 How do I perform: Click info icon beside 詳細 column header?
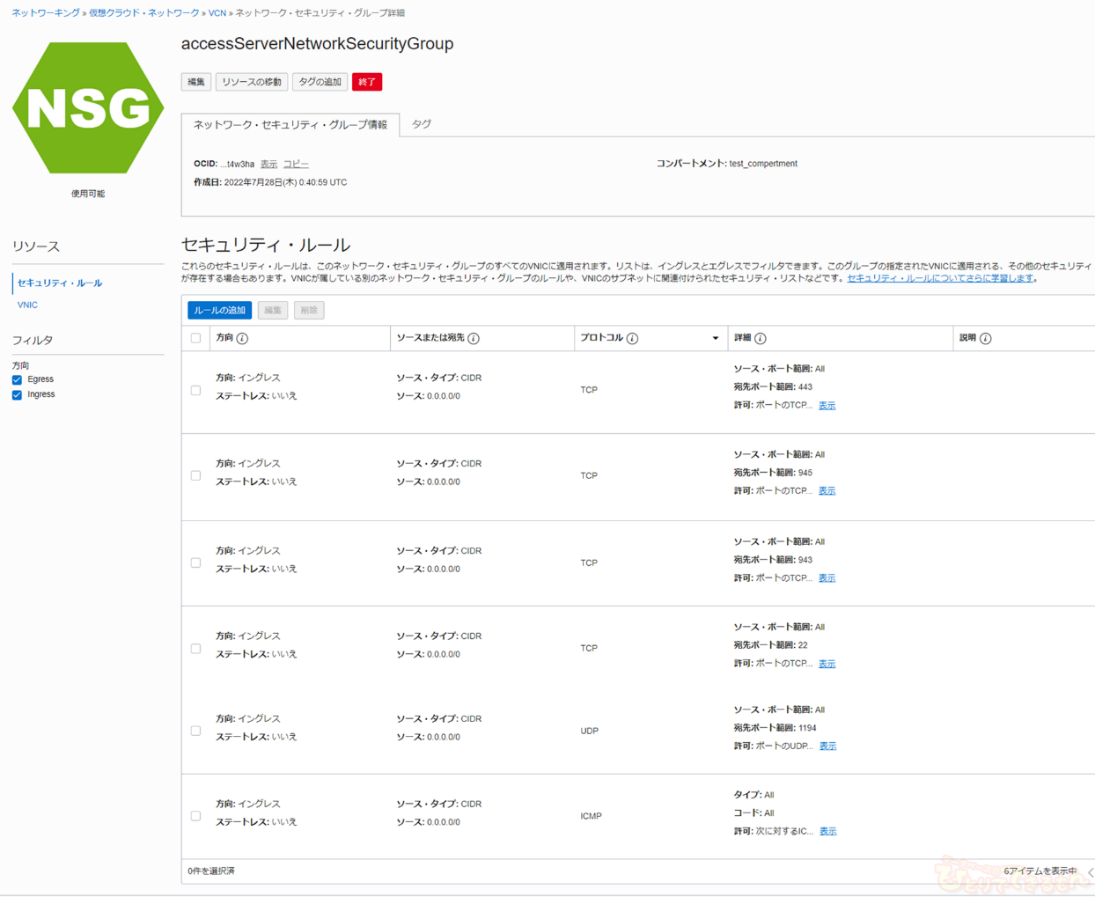point(761,339)
